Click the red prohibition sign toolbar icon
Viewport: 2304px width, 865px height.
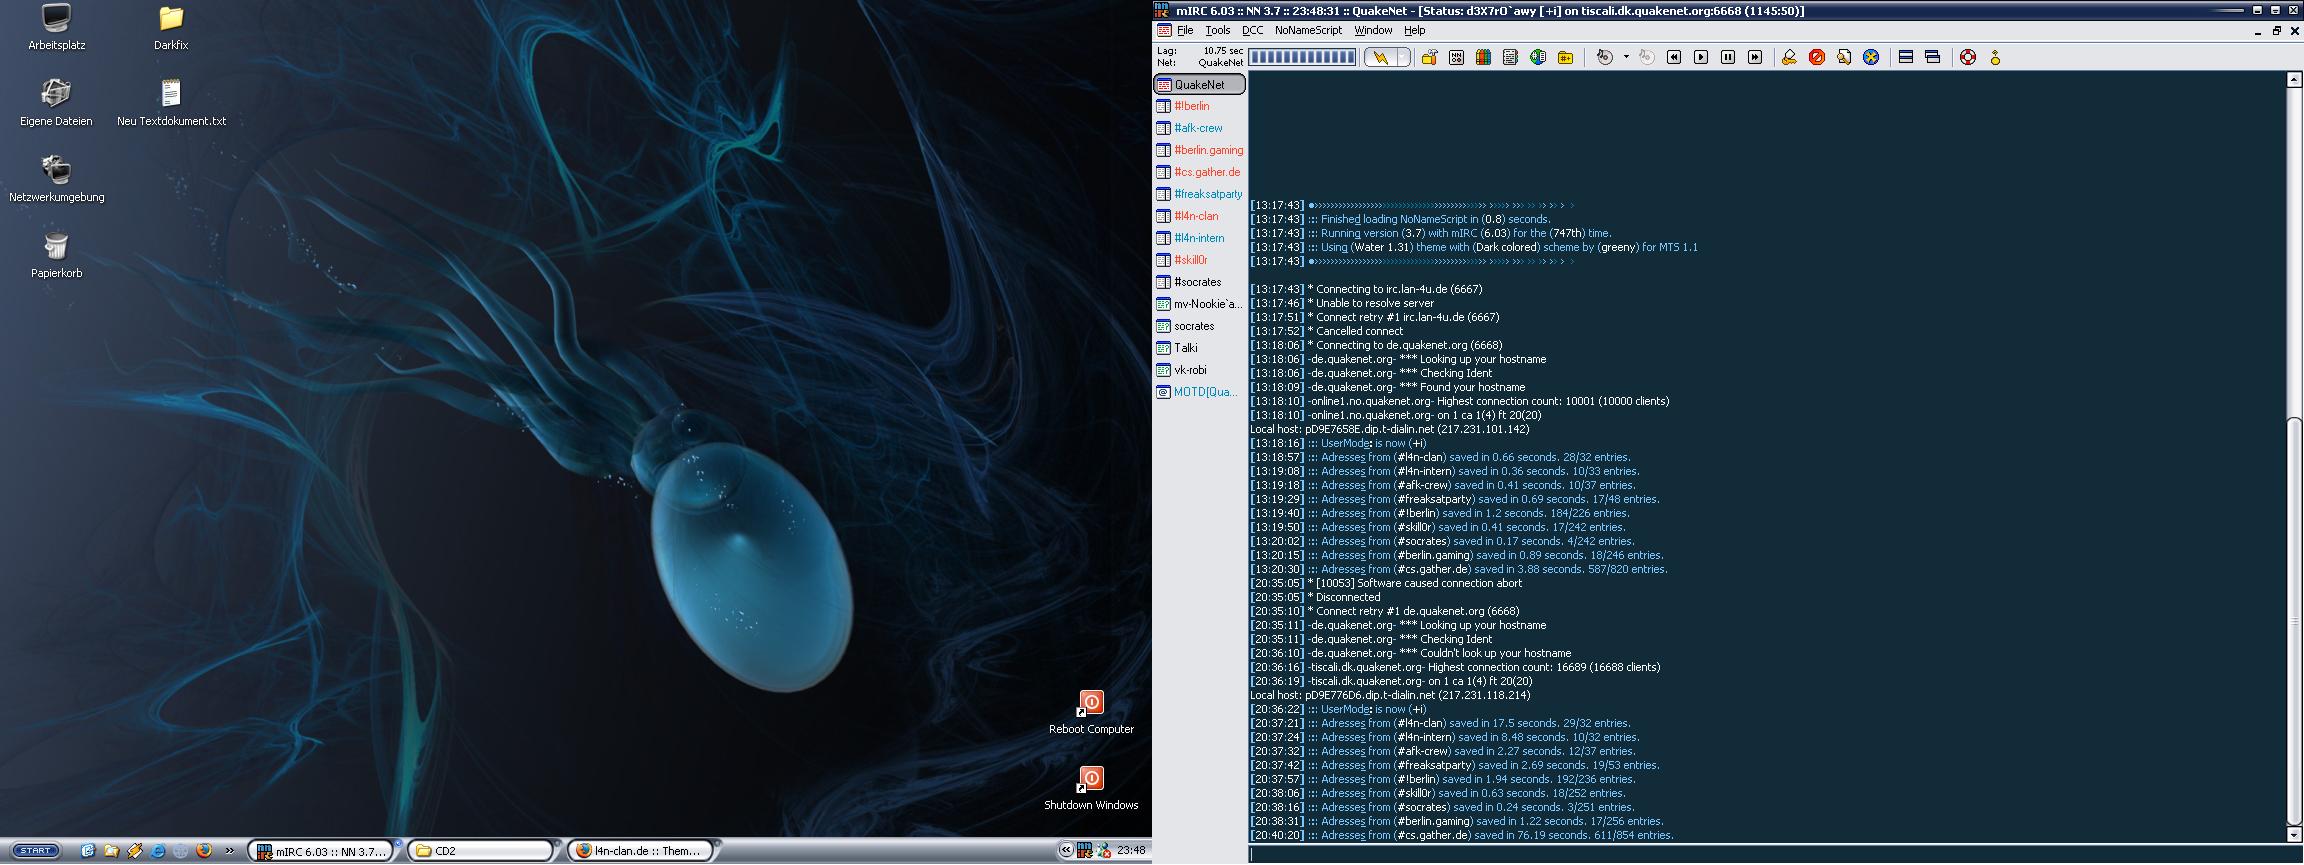point(1817,58)
